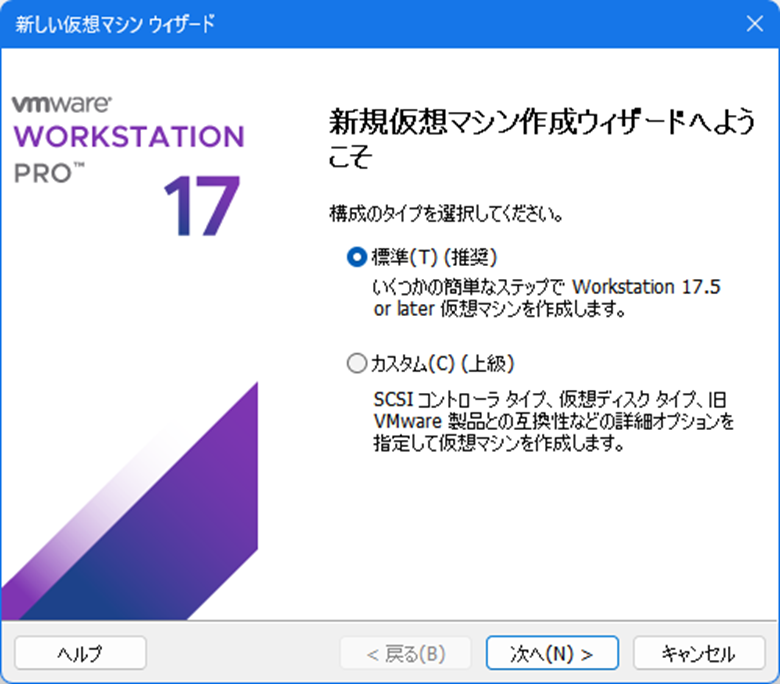Image resolution: width=780 pixels, height=684 pixels.
Task: Click the 次へ(N) > button
Action: pyautogui.click(x=552, y=653)
